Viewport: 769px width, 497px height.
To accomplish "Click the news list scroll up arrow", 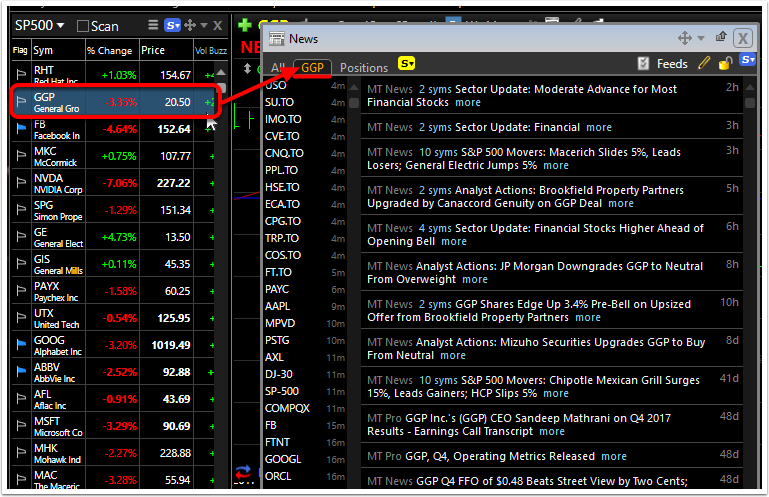I will tap(749, 87).
